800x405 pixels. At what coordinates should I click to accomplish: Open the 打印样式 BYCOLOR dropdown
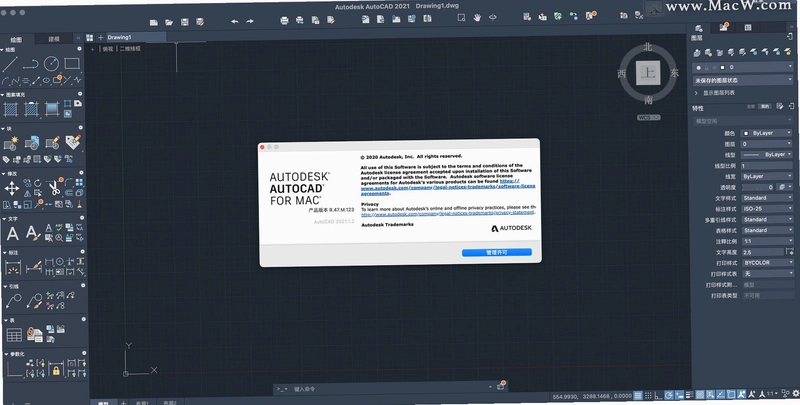pyautogui.click(x=767, y=263)
